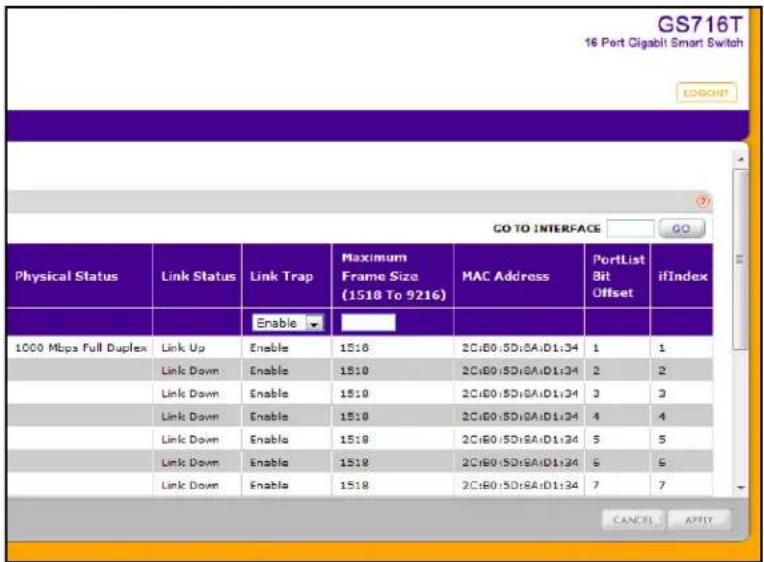Click the scrollbar up arrow
The image size is (764, 562).
741,159
